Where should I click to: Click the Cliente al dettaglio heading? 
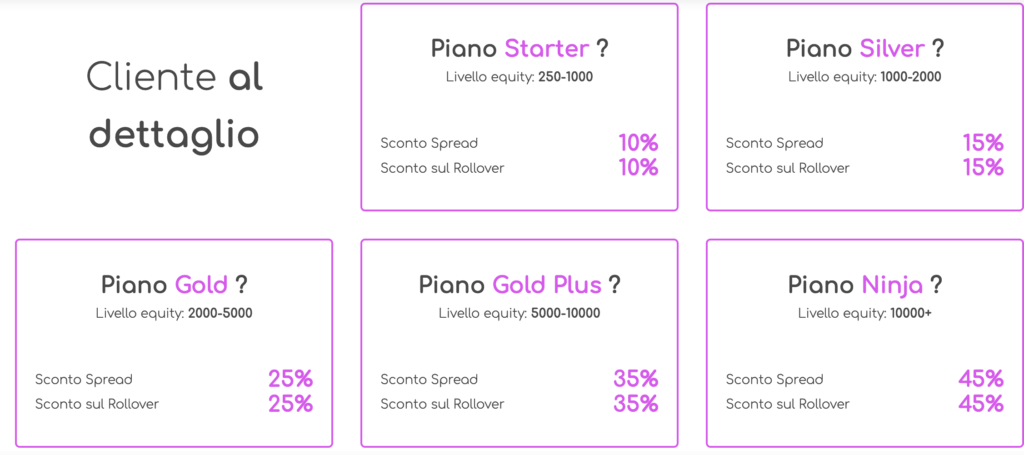(174, 106)
